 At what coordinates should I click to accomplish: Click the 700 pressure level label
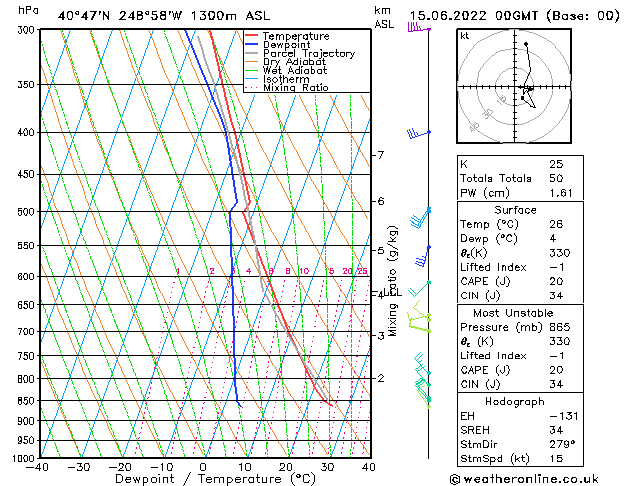[x=28, y=332]
